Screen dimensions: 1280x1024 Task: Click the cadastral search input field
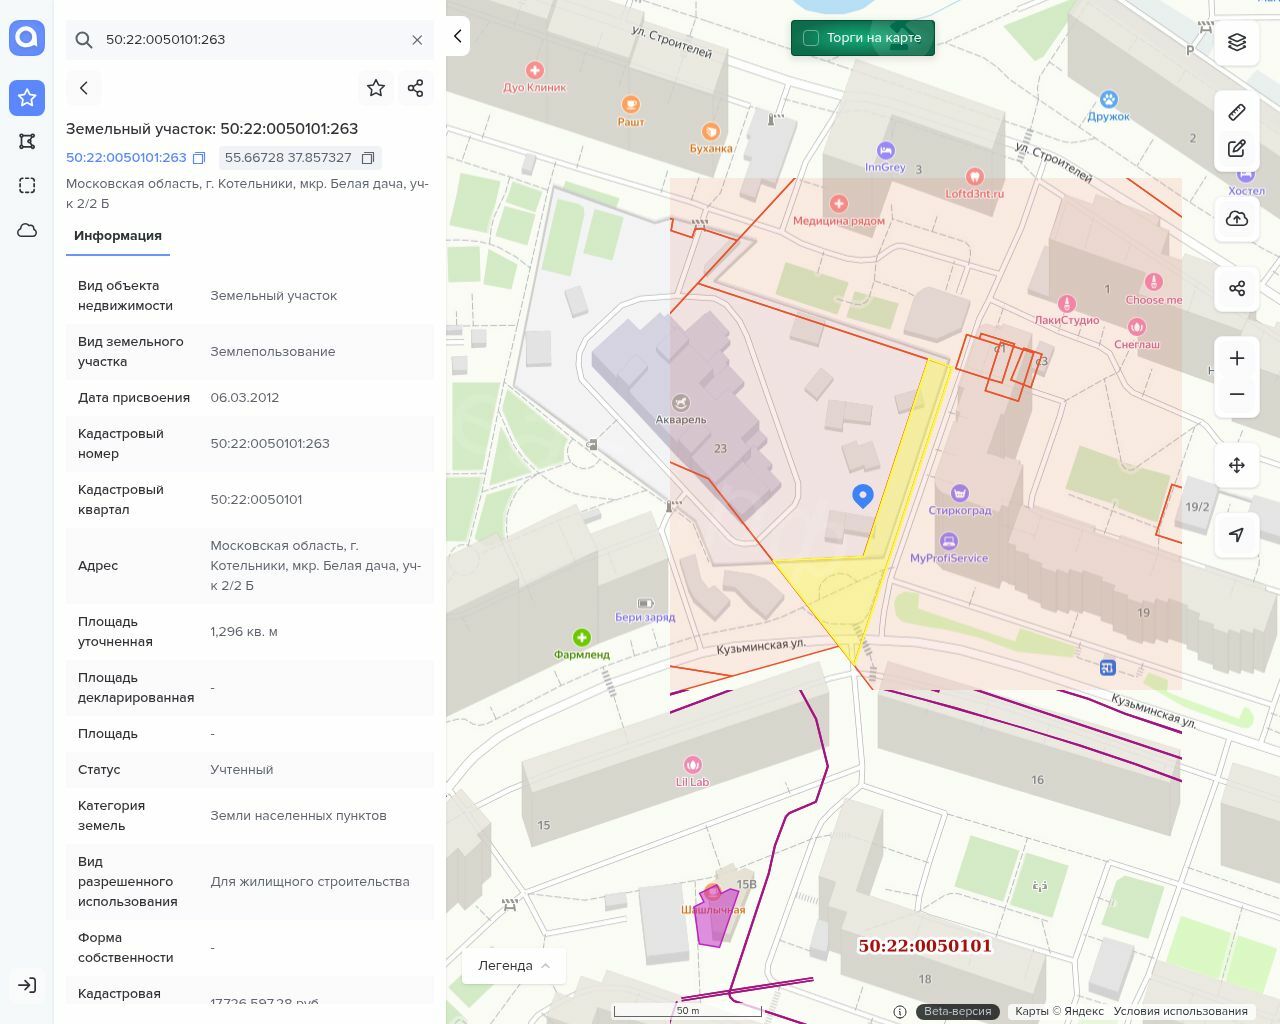[250, 40]
